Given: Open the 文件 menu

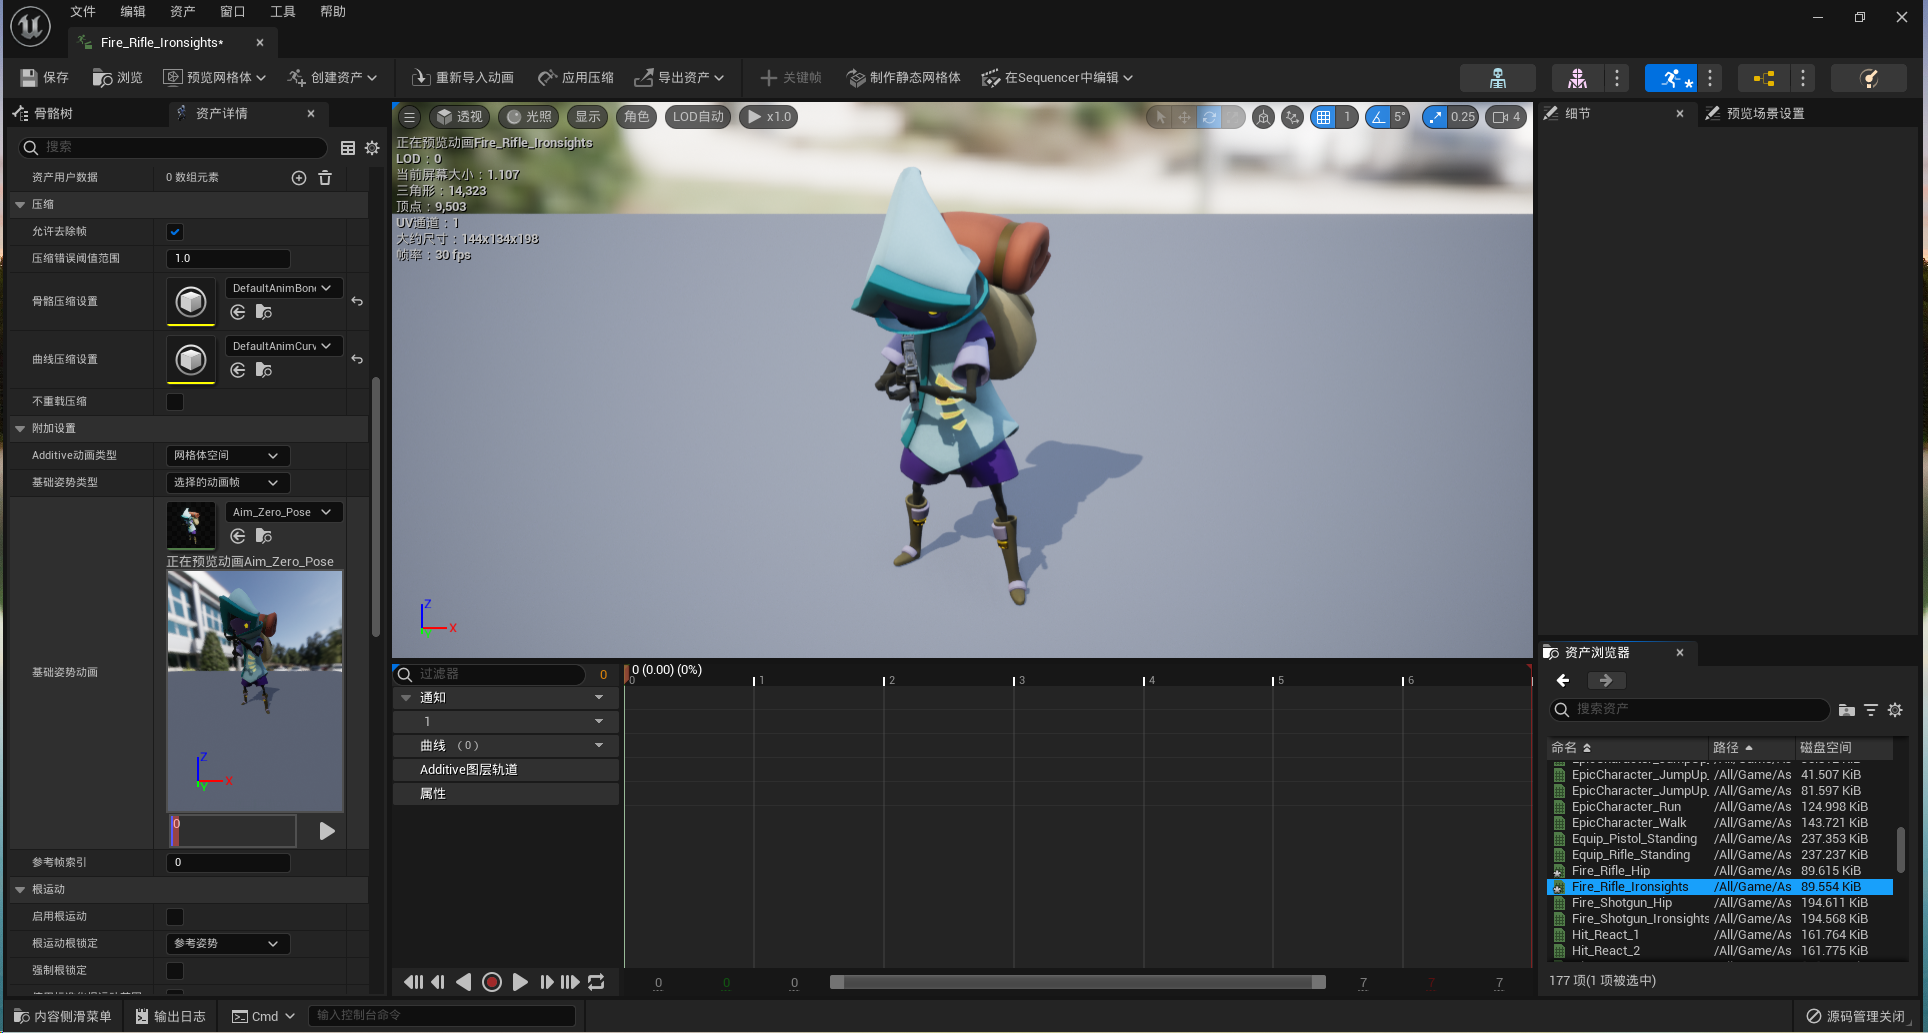Looking at the screenshot, I should 83,12.
